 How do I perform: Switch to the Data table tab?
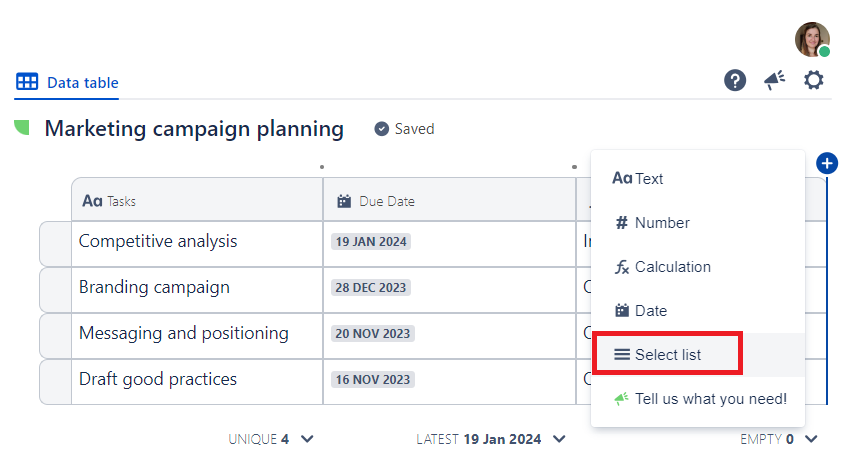point(67,83)
